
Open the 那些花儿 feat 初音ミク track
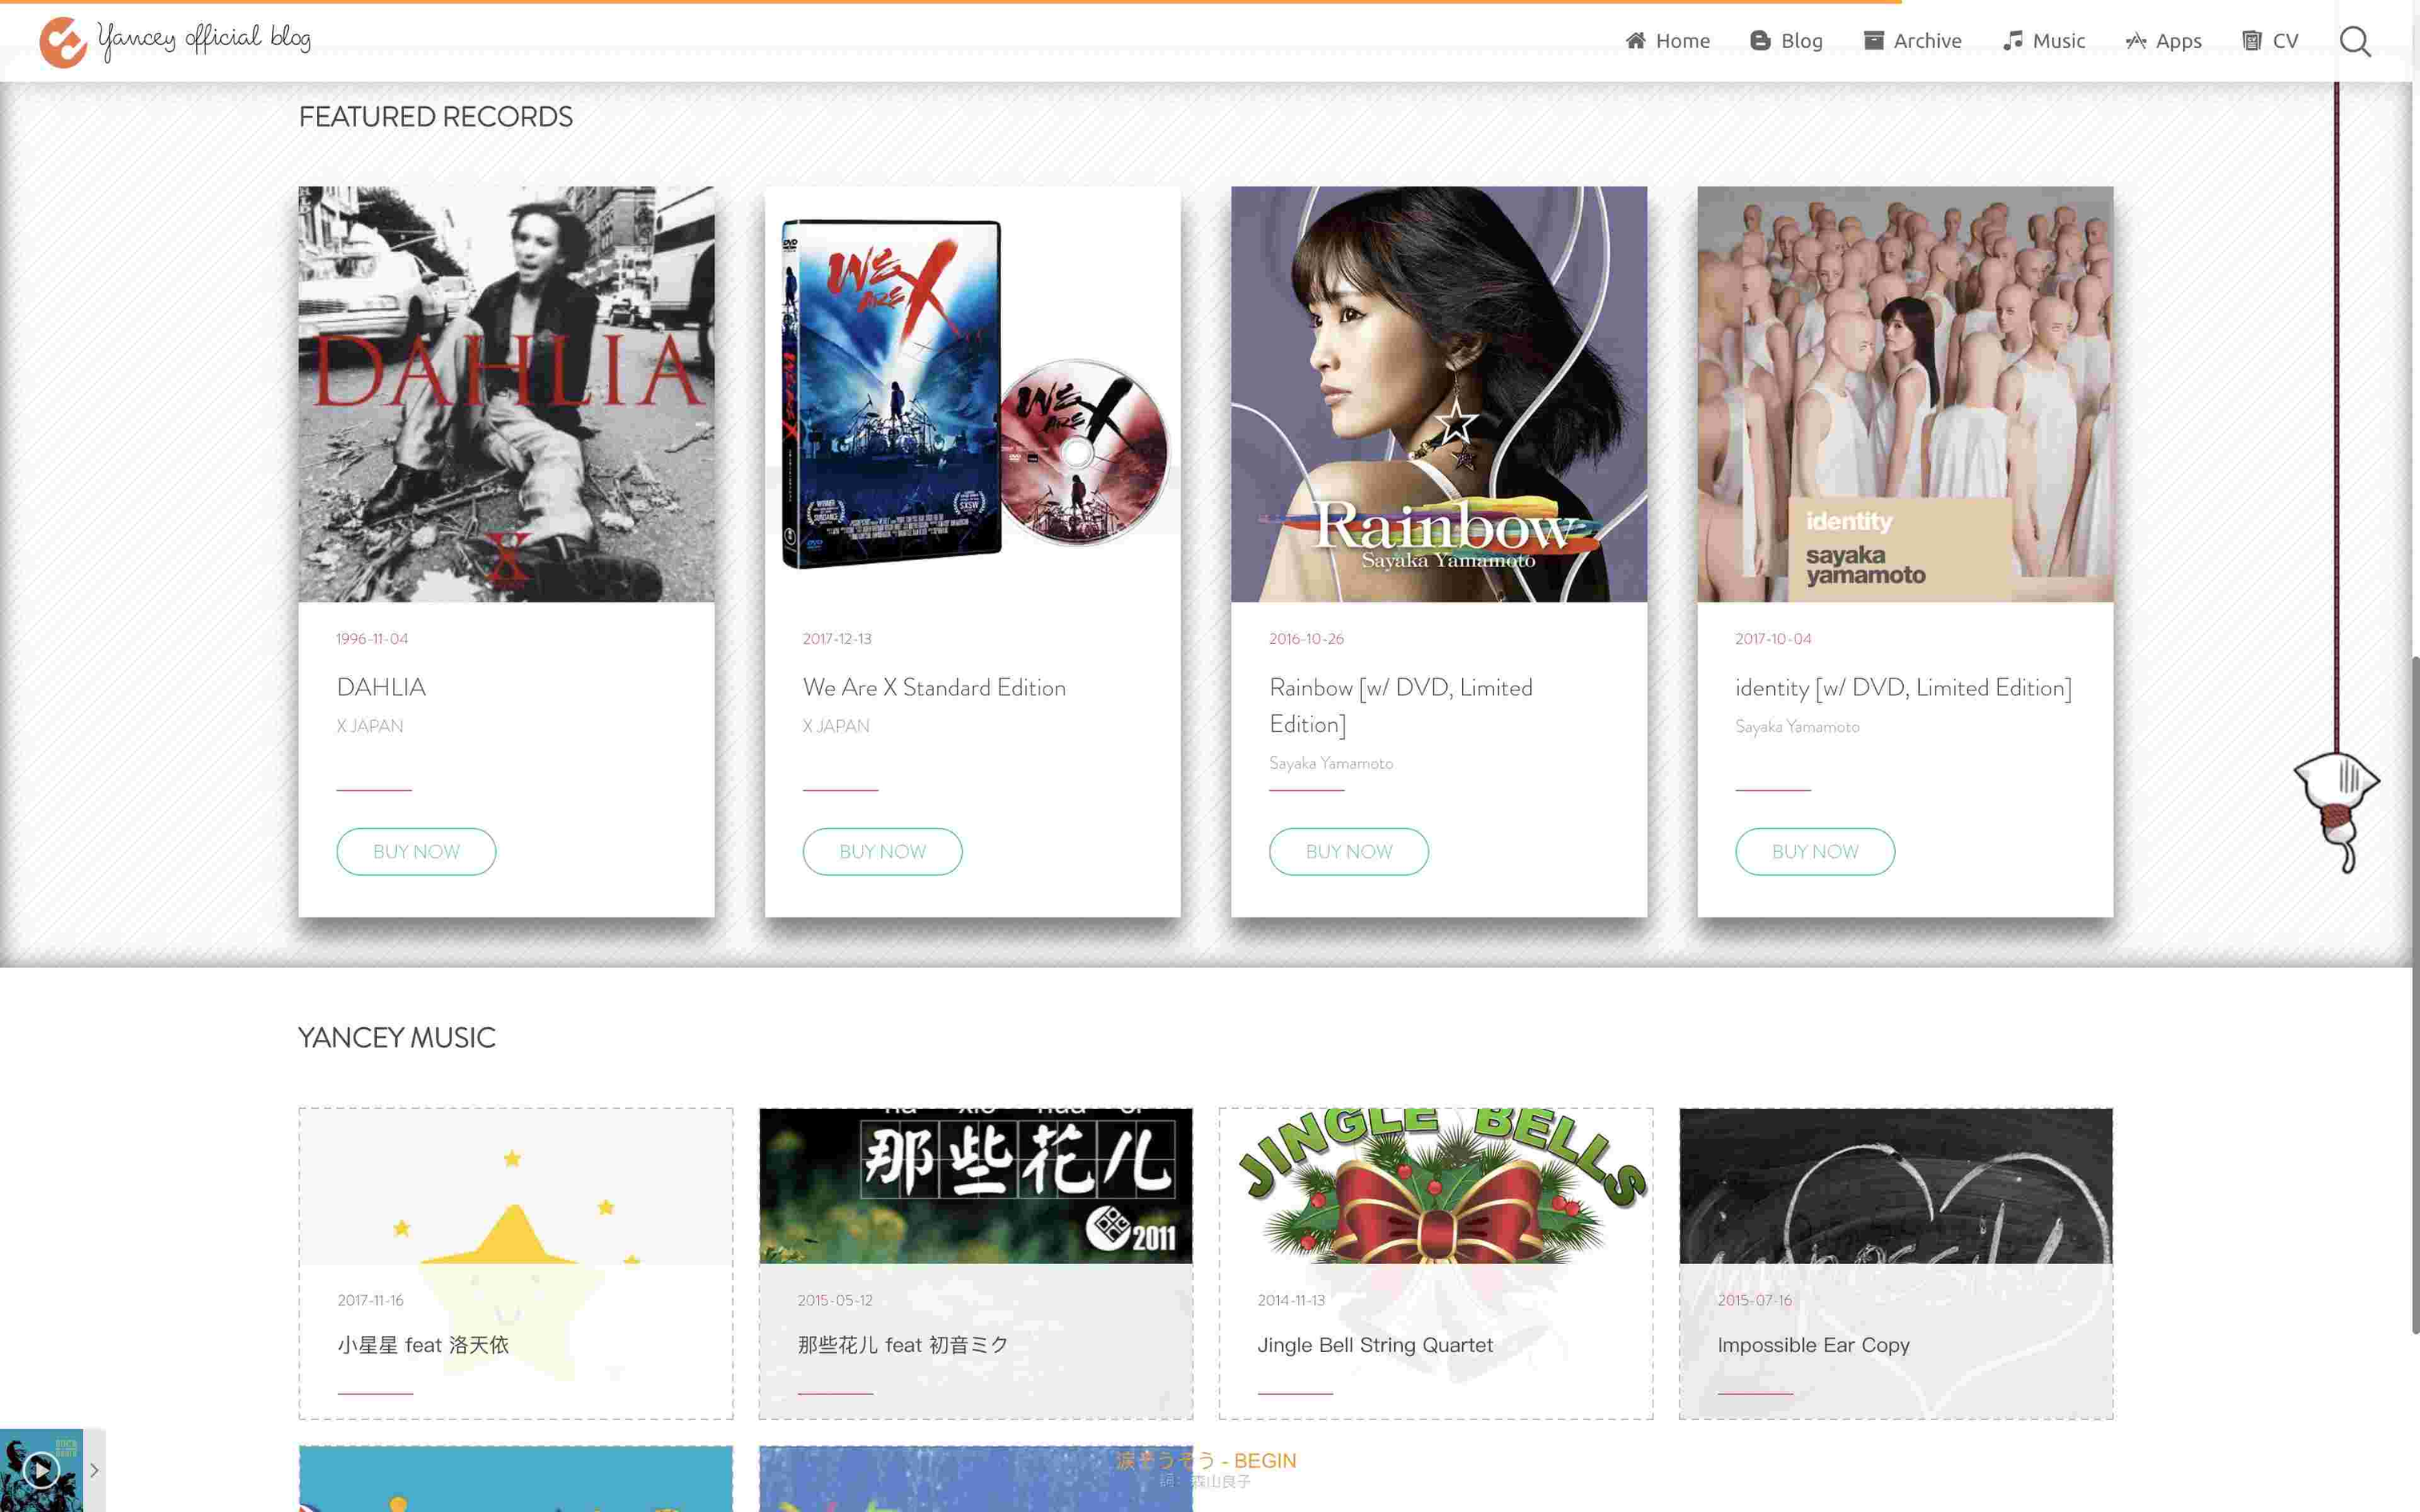pyautogui.click(x=902, y=1345)
